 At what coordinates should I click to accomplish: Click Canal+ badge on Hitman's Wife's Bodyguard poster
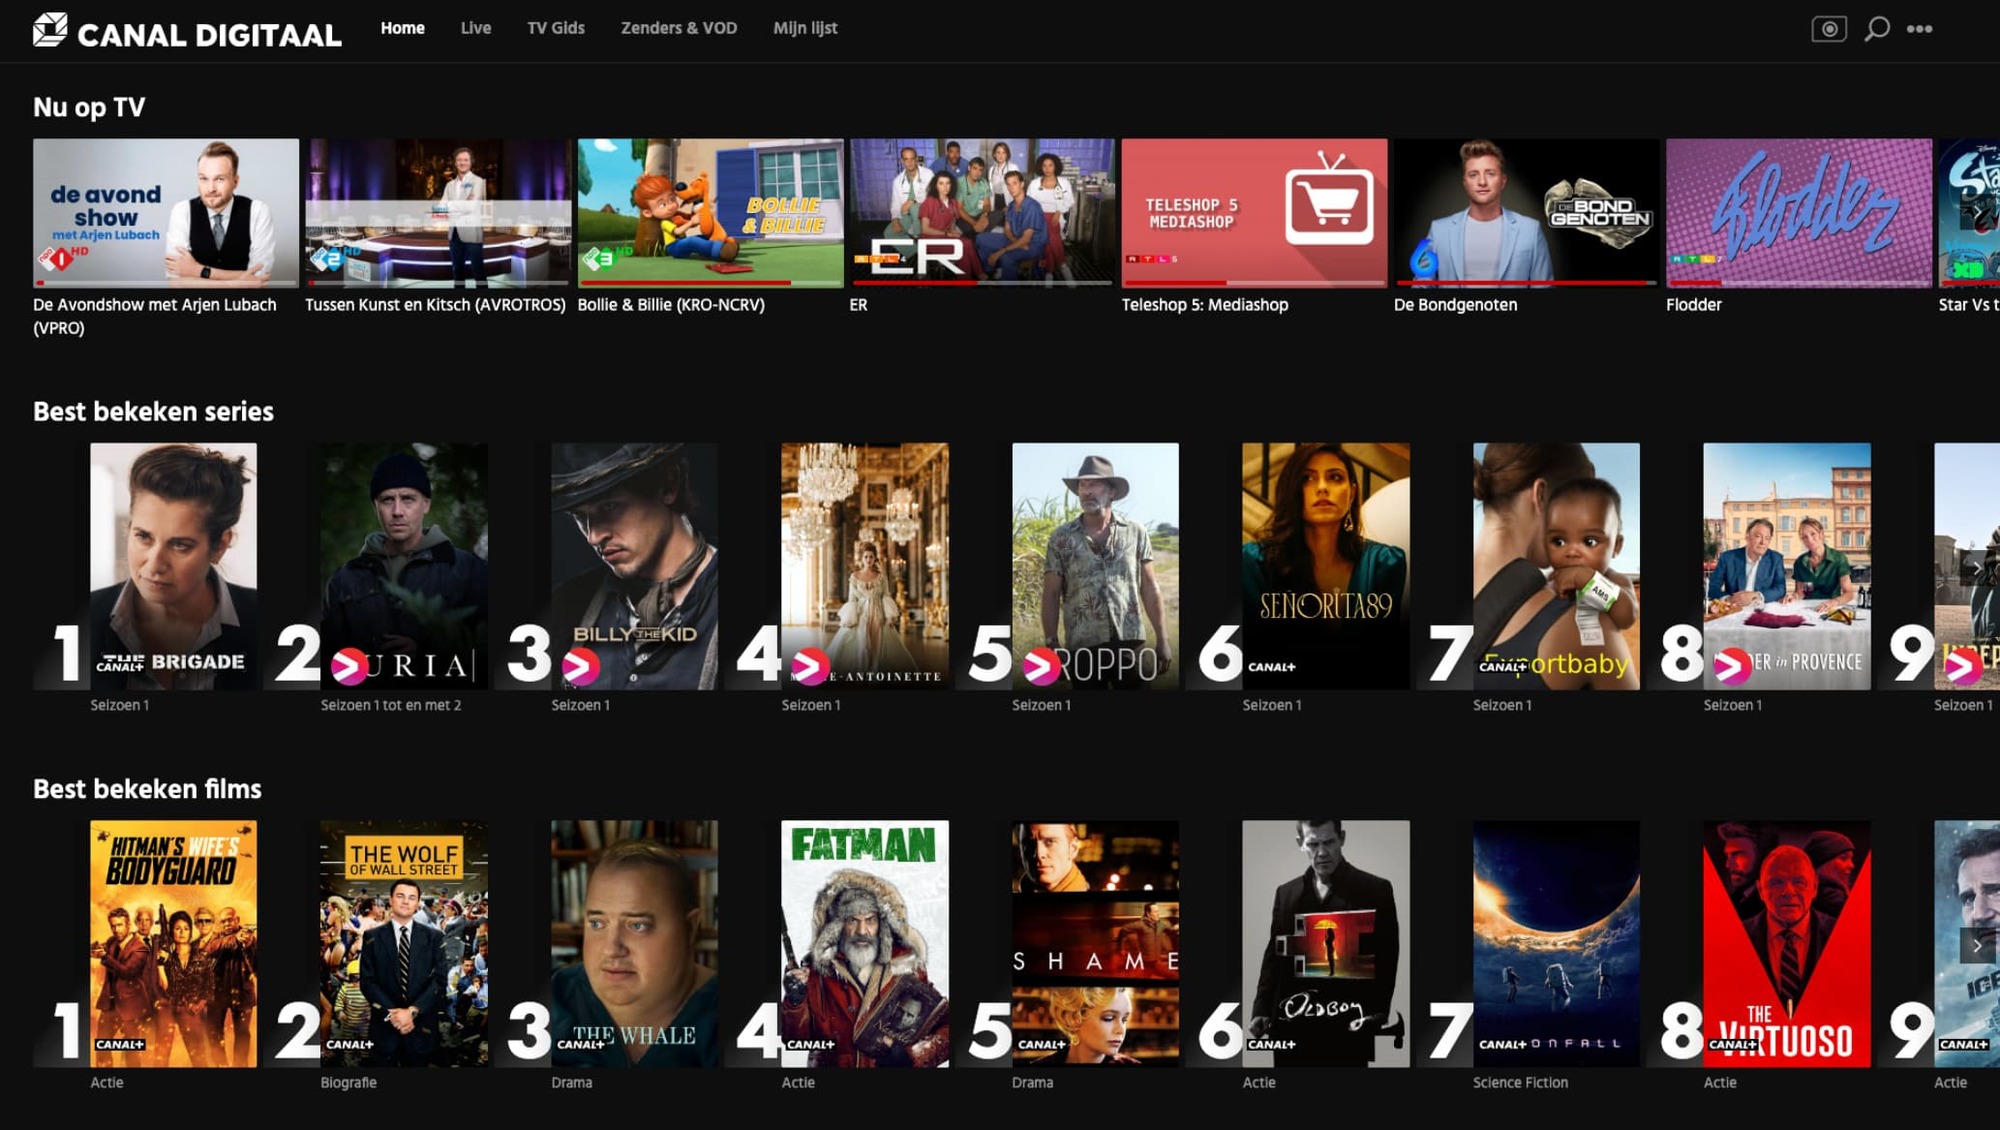click(120, 1044)
